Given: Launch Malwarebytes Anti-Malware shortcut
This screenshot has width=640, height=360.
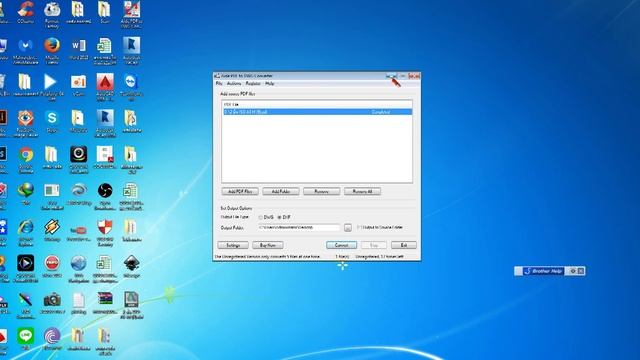Looking at the screenshot, I should pyautogui.click(x=26, y=45).
